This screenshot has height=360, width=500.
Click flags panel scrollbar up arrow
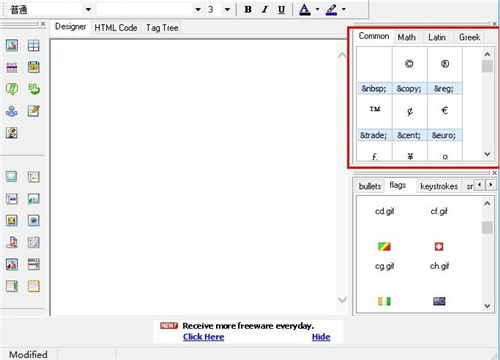(x=487, y=203)
